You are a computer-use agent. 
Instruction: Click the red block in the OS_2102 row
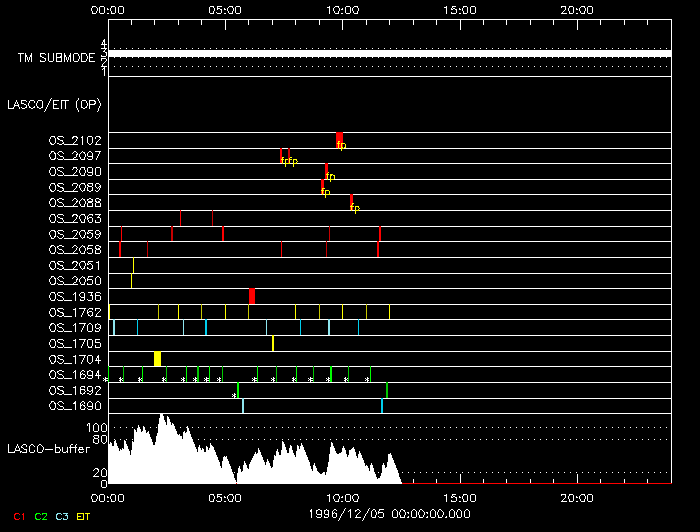340,138
